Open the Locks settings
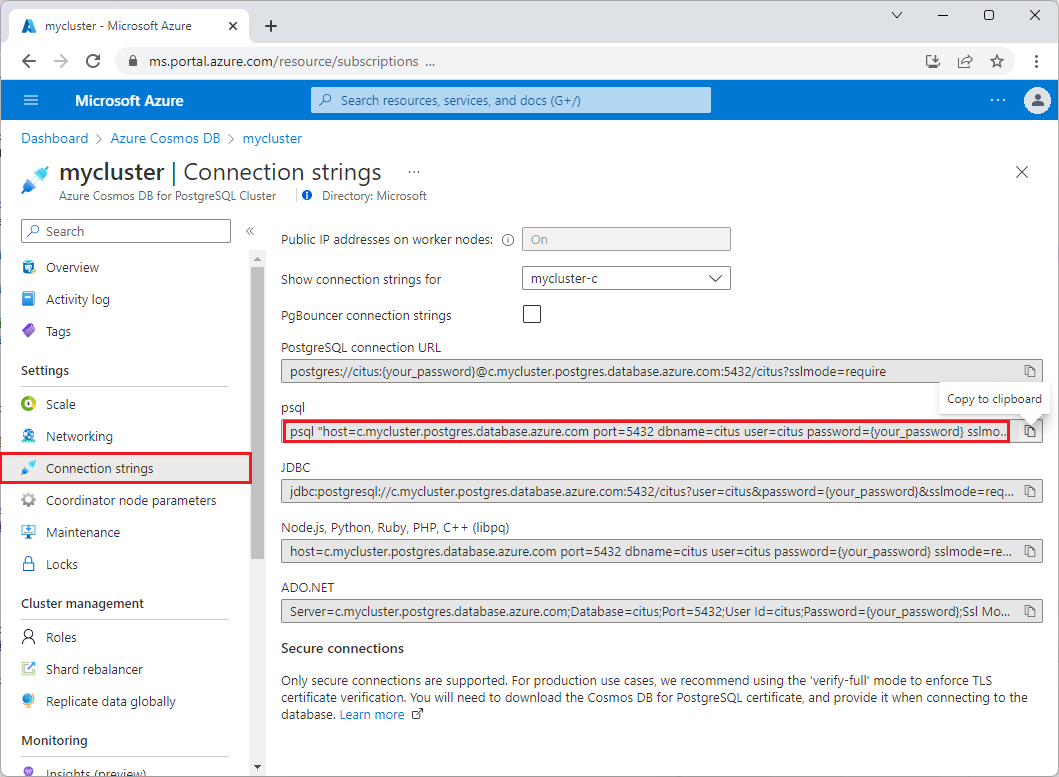The height and width of the screenshot is (777, 1059). point(69,564)
